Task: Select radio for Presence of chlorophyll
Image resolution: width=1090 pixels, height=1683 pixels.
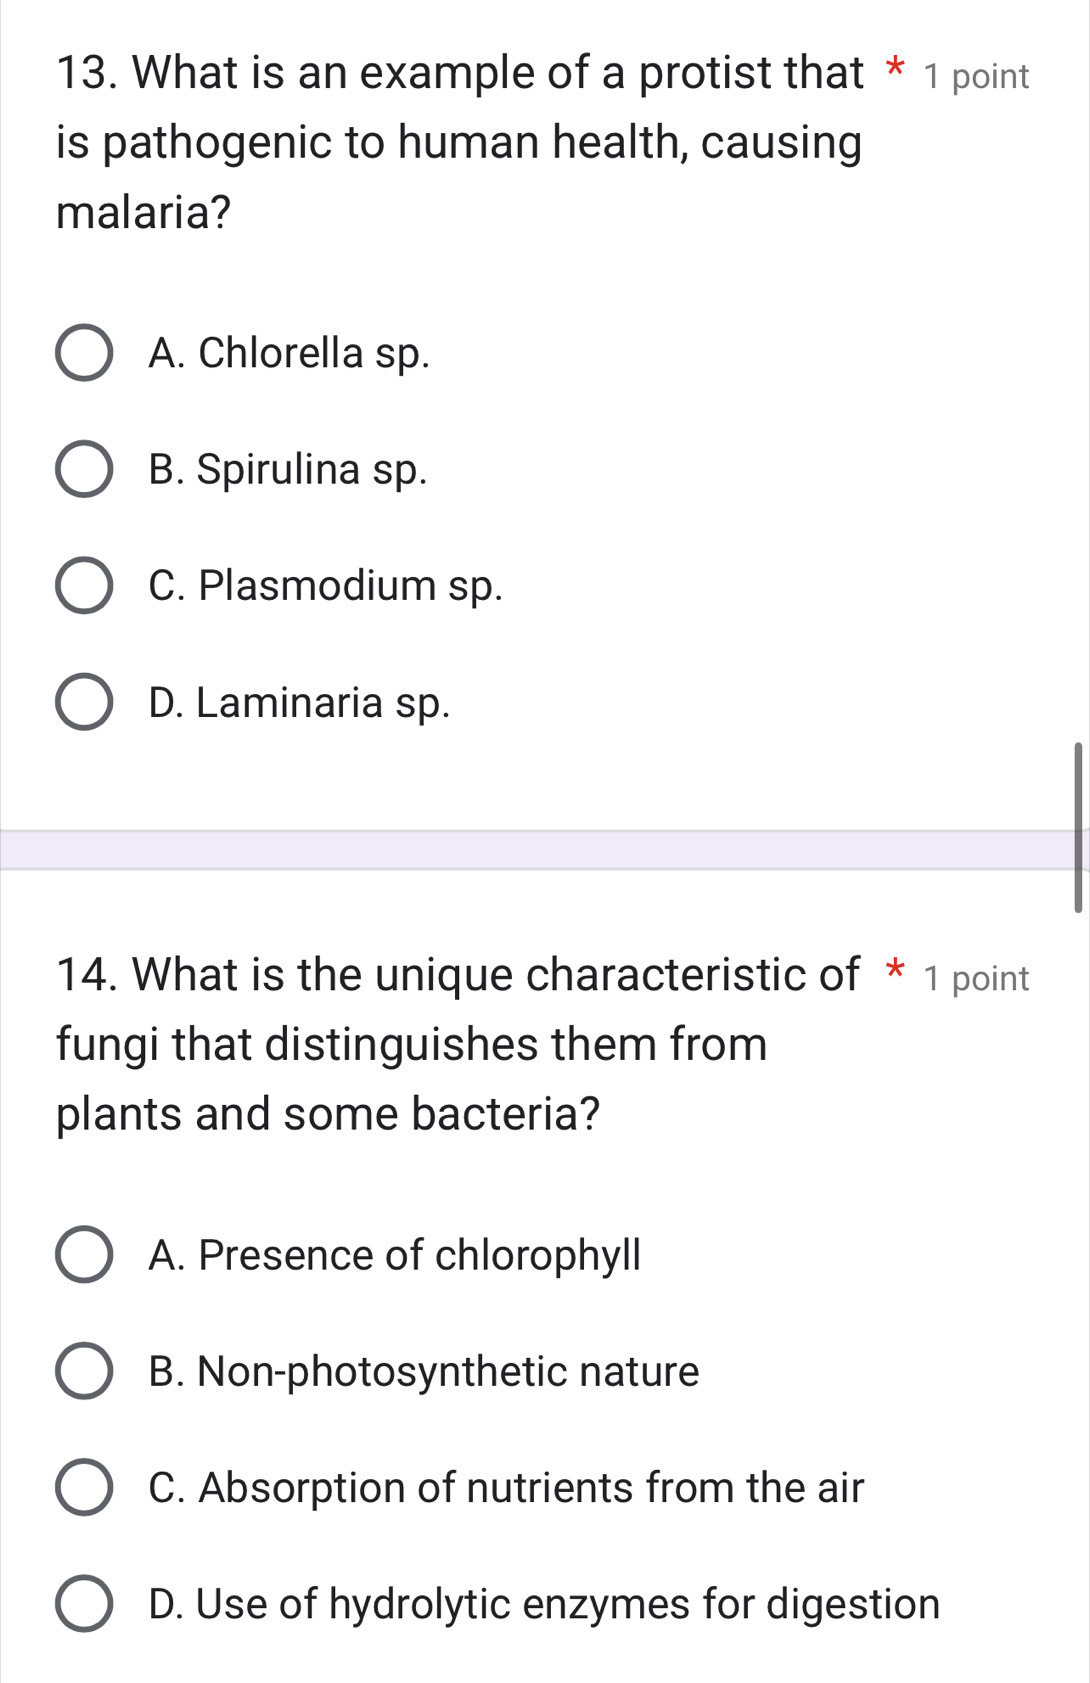Action: [x=84, y=1255]
